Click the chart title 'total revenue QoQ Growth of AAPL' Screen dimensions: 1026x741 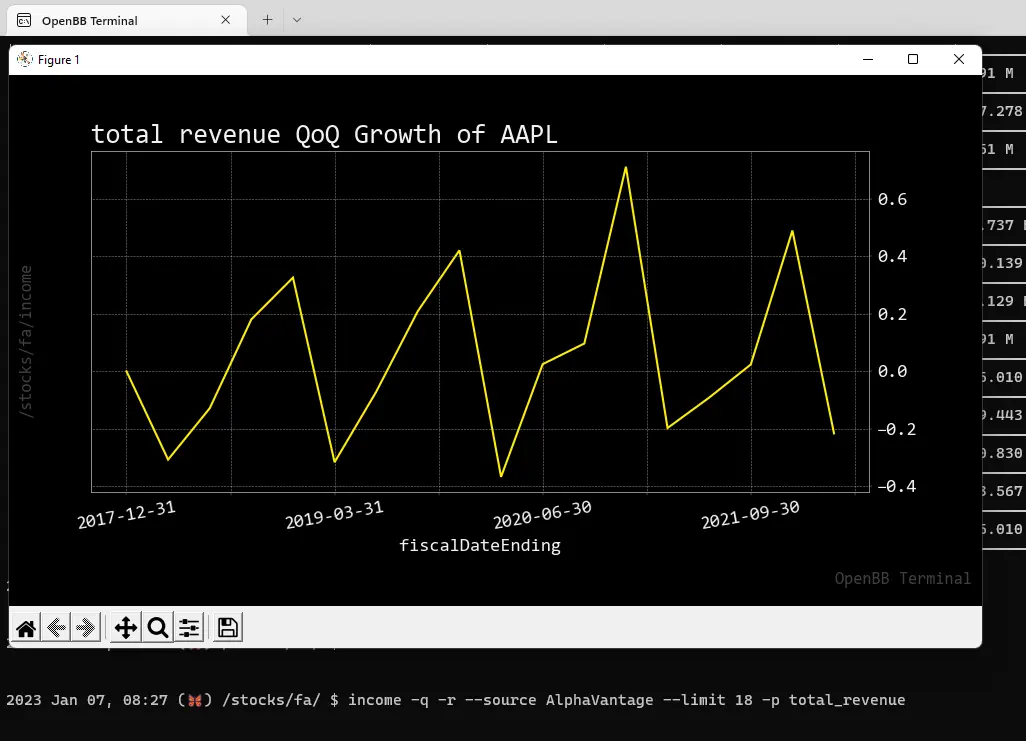tap(324, 134)
